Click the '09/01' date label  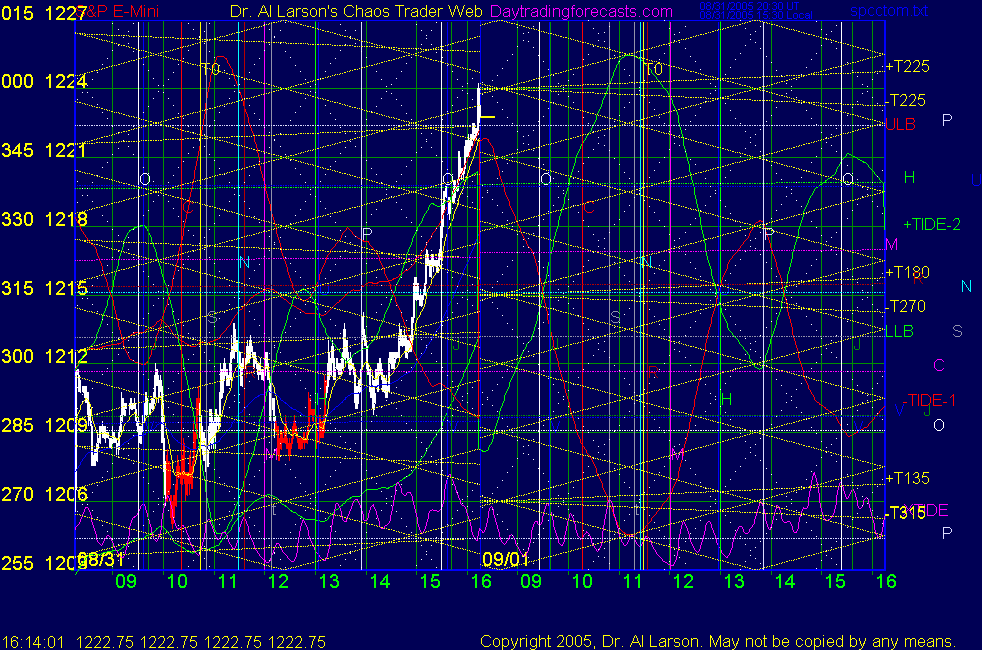[x=505, y=559]
